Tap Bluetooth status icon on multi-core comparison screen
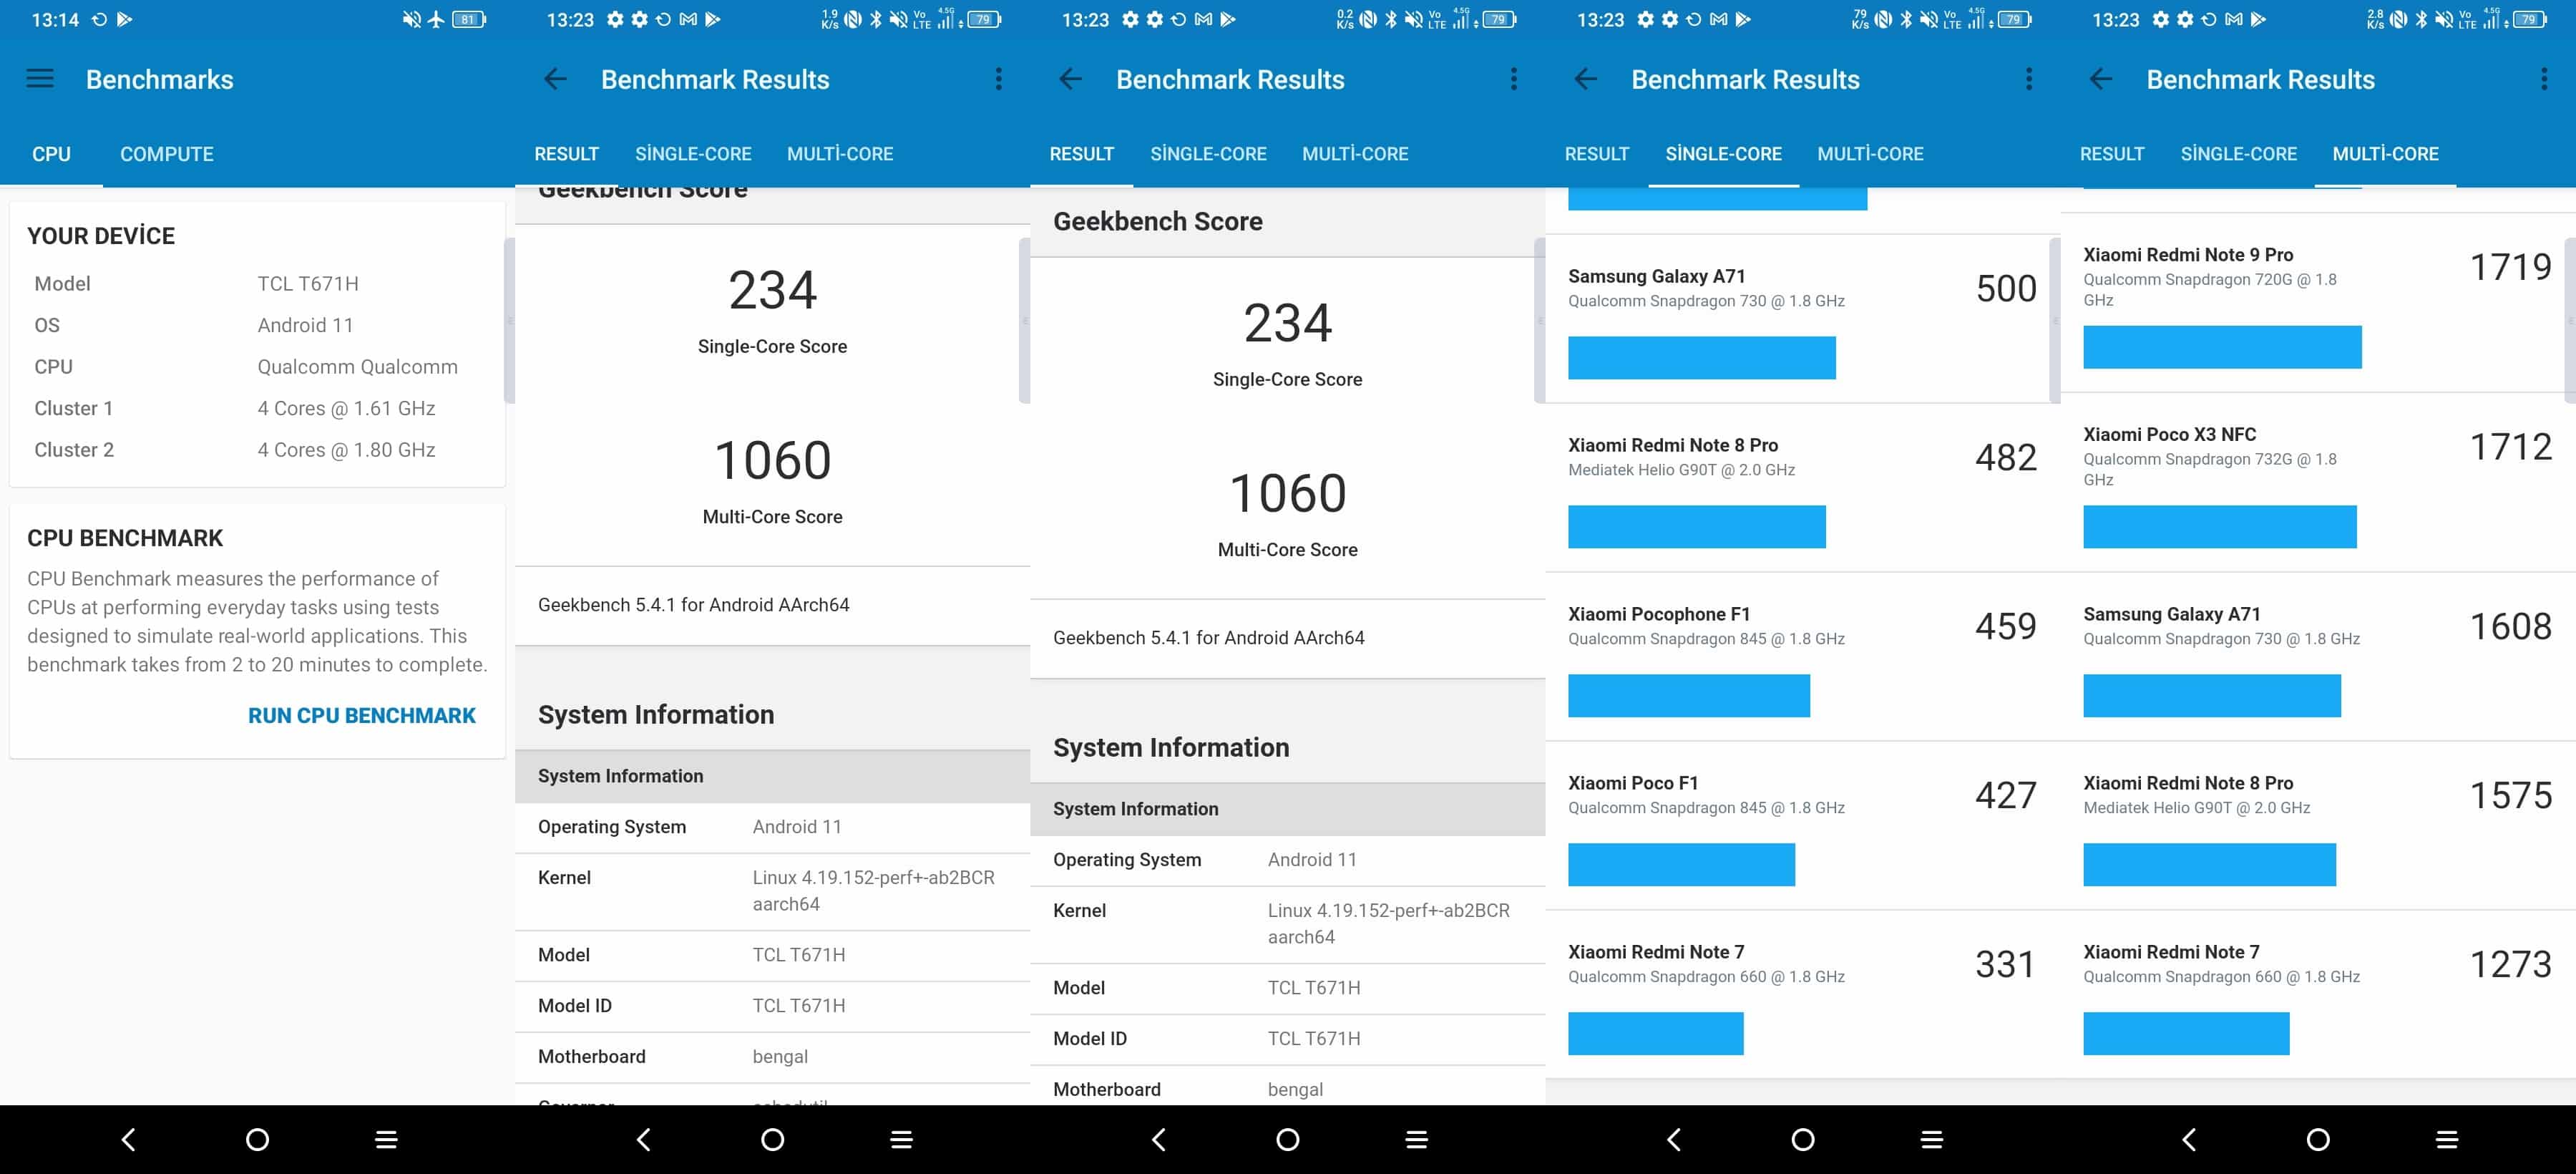 2420,19
